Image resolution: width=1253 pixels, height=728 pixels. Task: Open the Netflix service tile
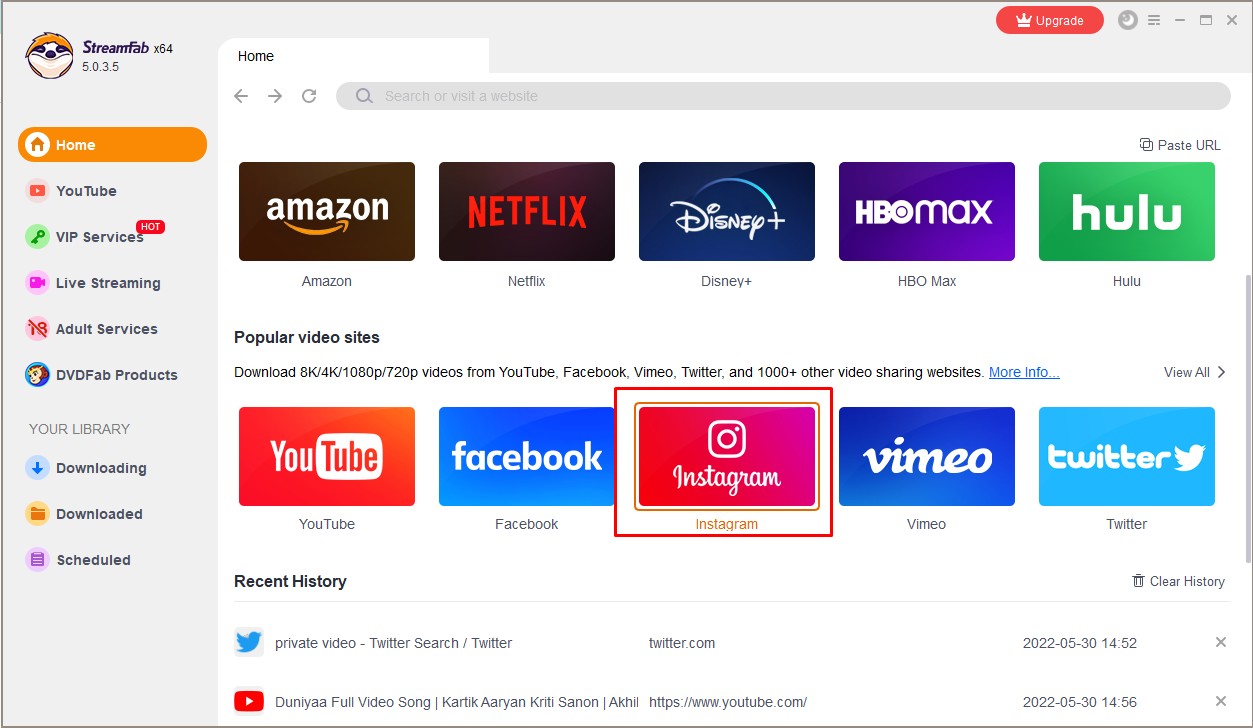[x=527, y=212]
